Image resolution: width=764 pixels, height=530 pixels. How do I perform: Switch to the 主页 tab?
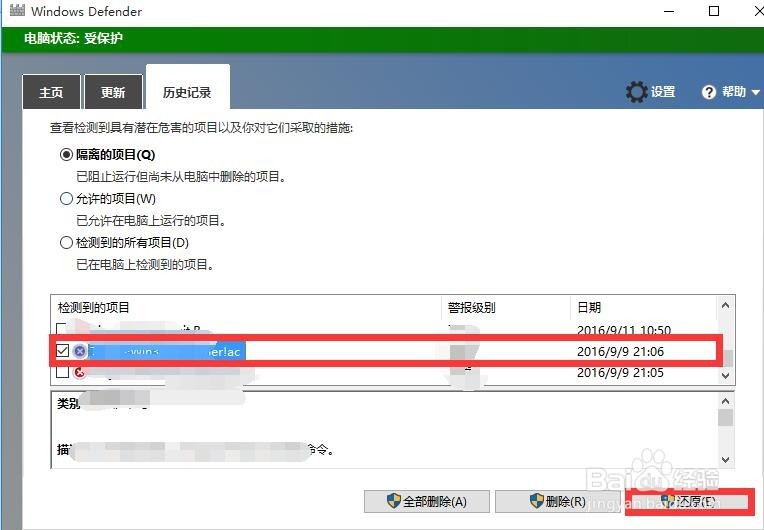(x=51, y=92)
